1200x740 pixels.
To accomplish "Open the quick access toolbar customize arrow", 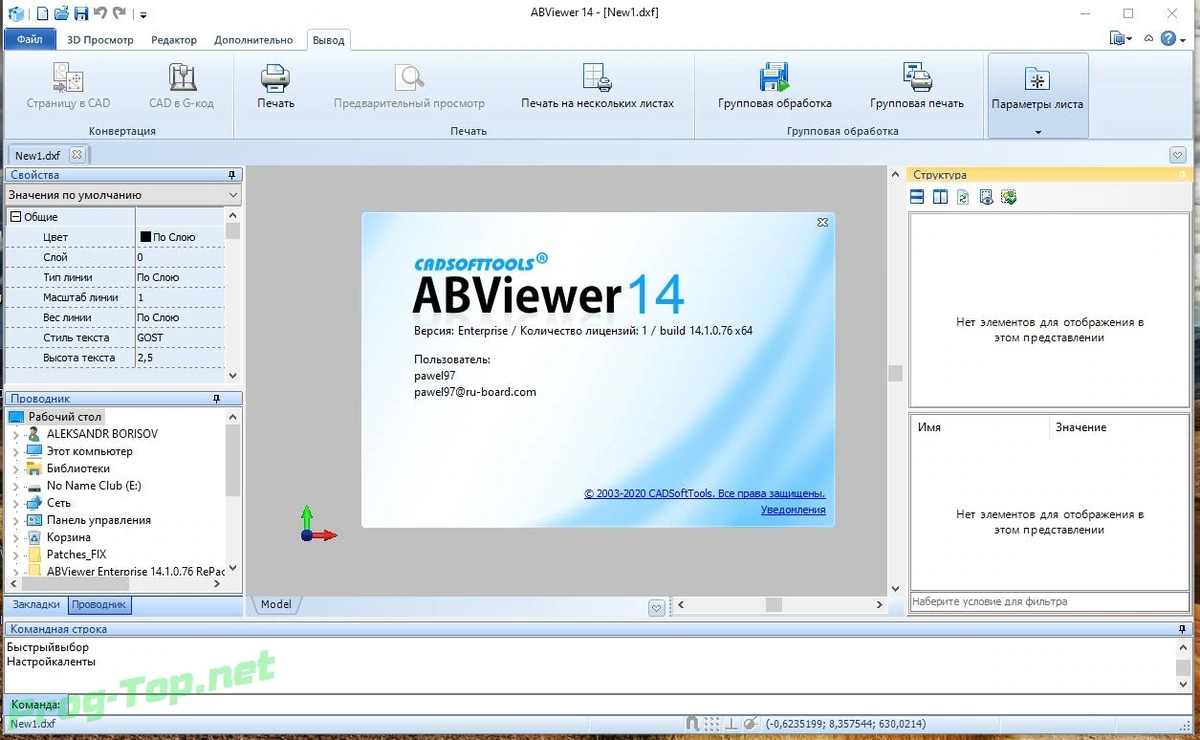I will [143, 14].
